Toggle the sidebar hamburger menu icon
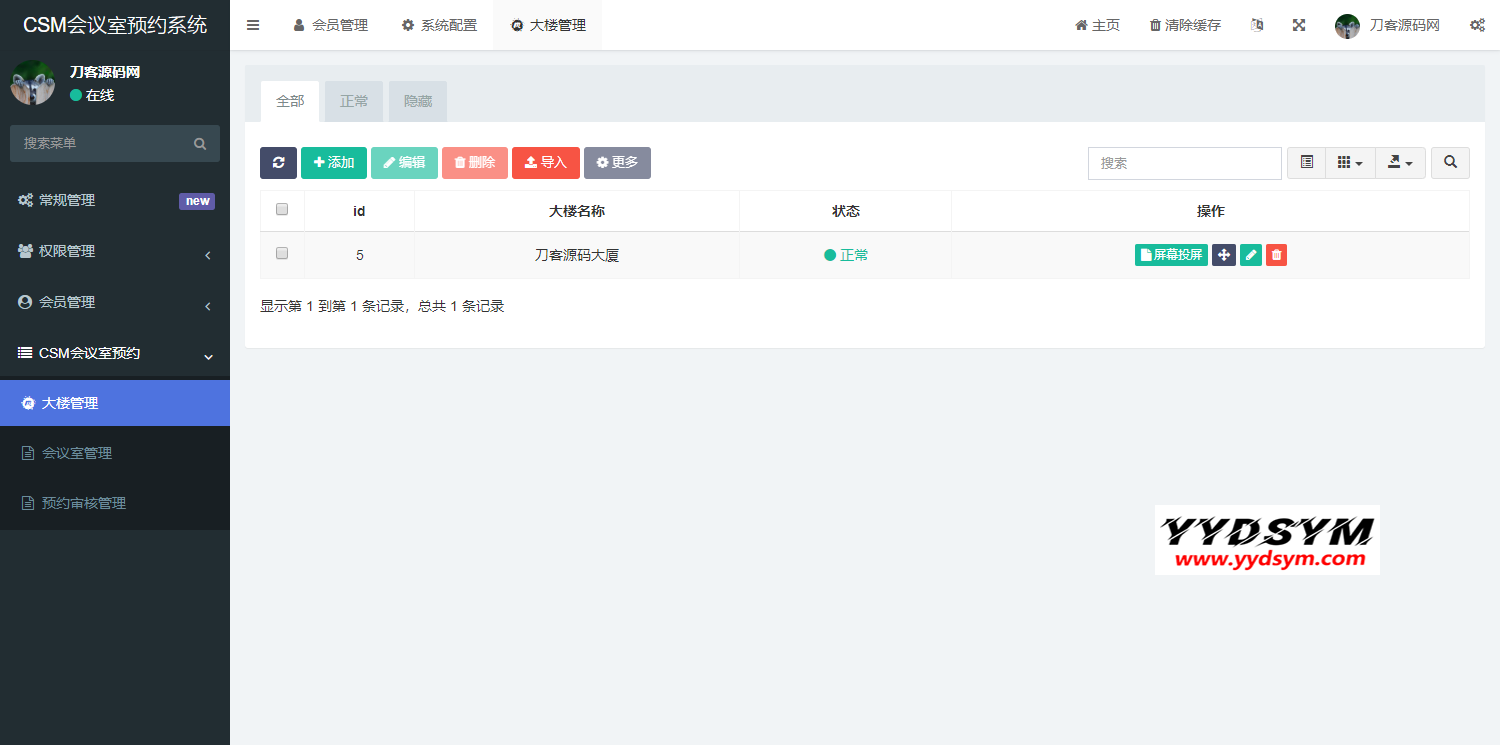This screenshot has height=745, width=1500. pos(253,25)
